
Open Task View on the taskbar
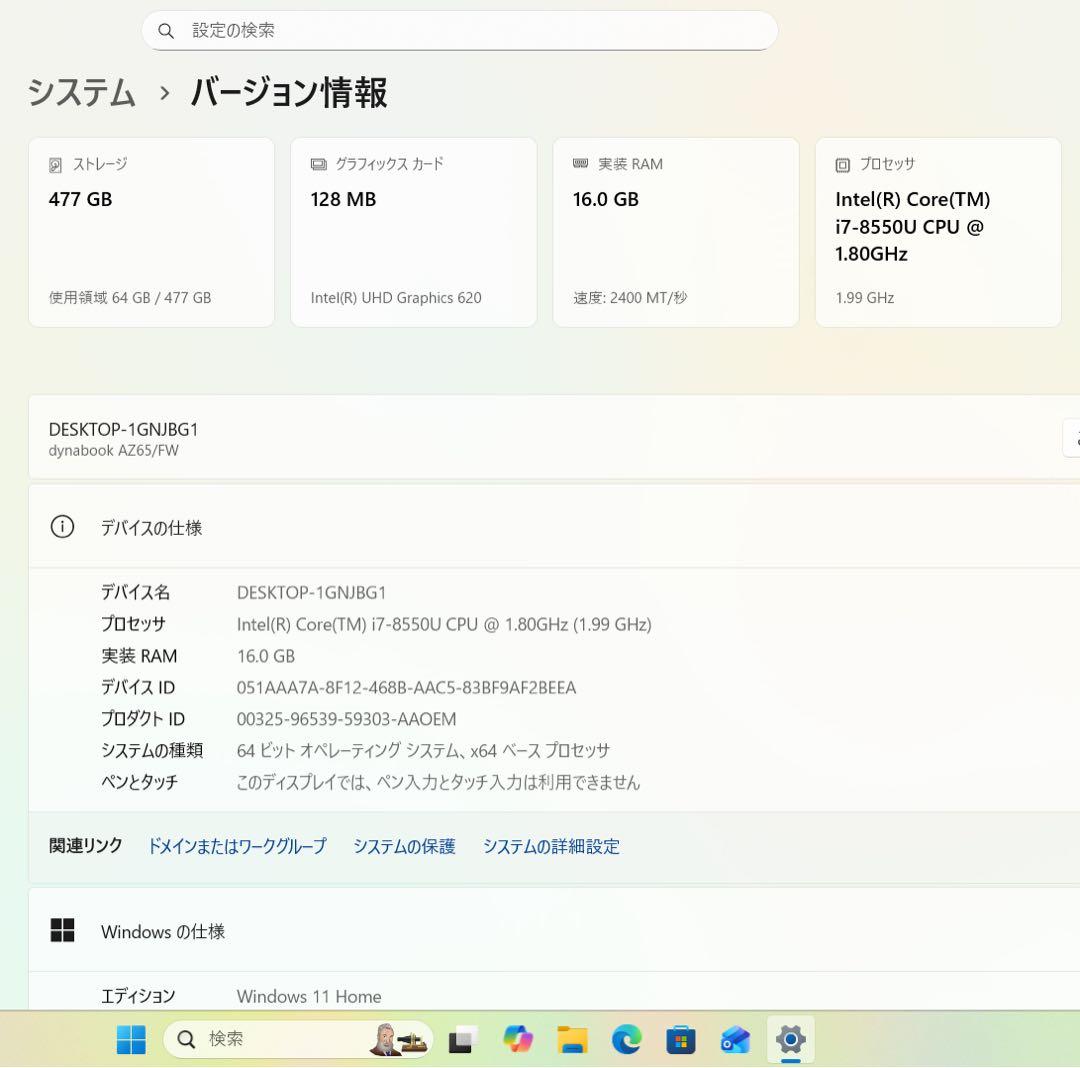tap(463, 1039)
